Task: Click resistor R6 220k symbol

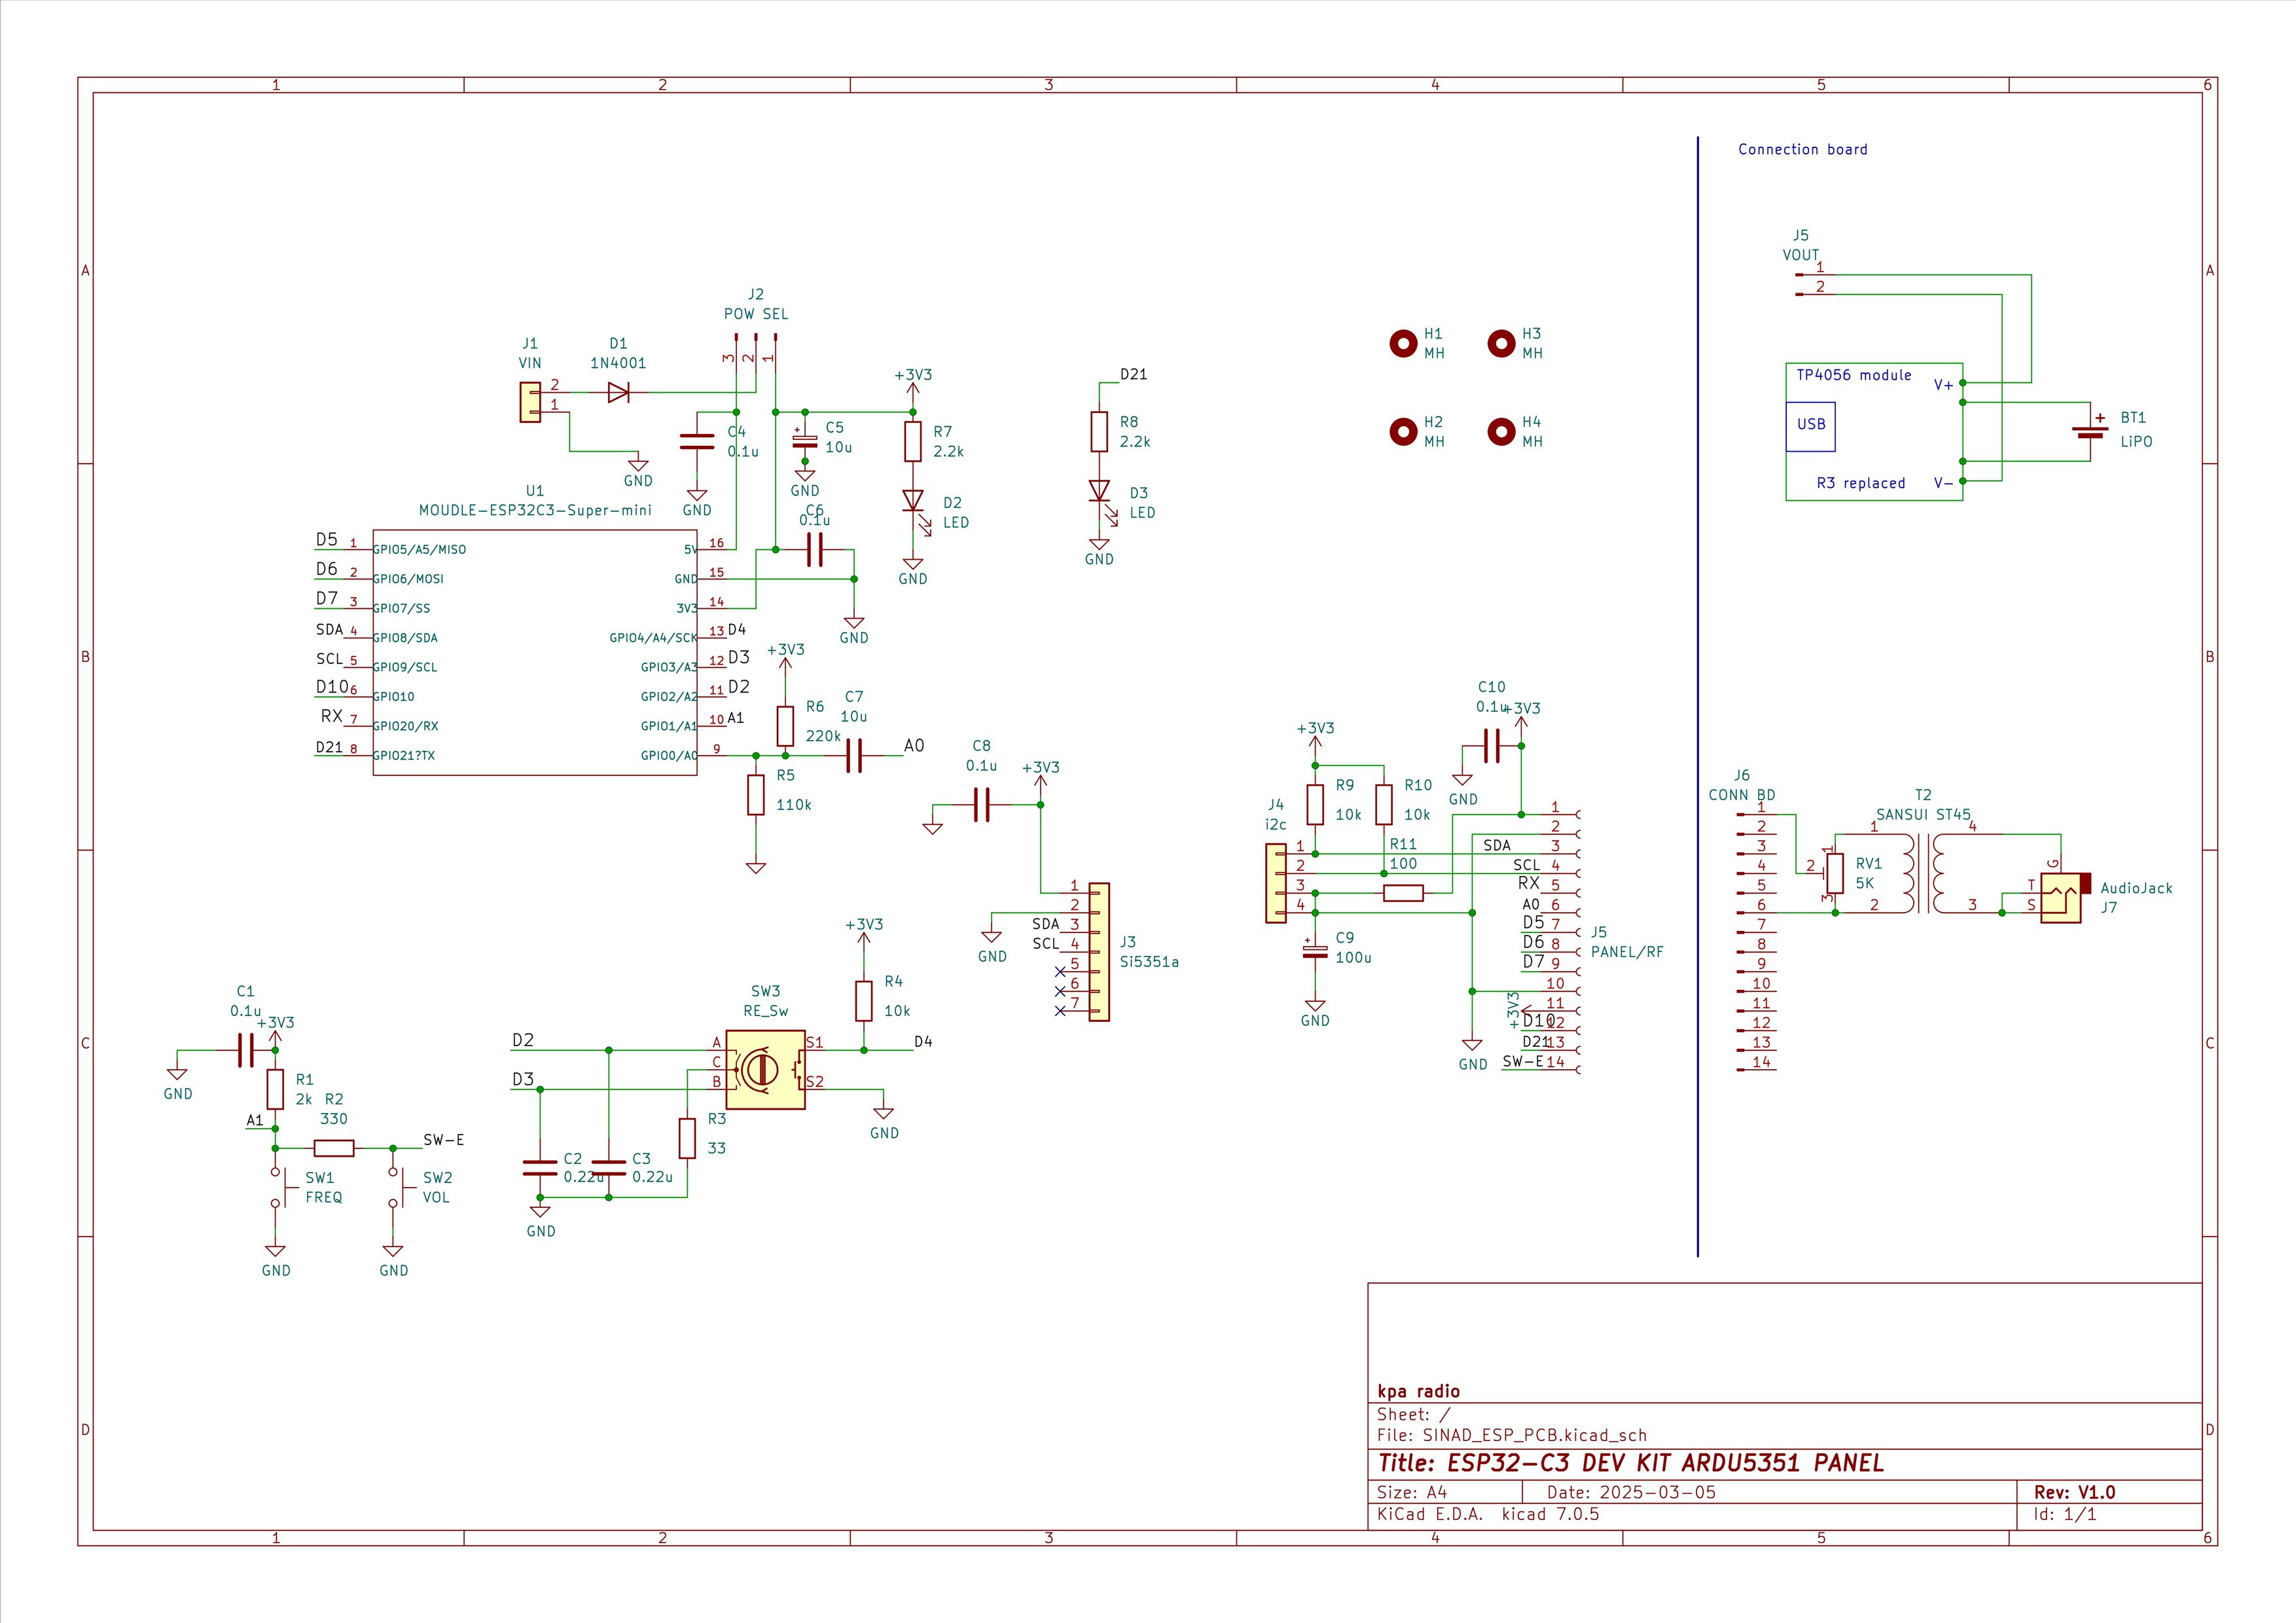Action: coord(785,726)
